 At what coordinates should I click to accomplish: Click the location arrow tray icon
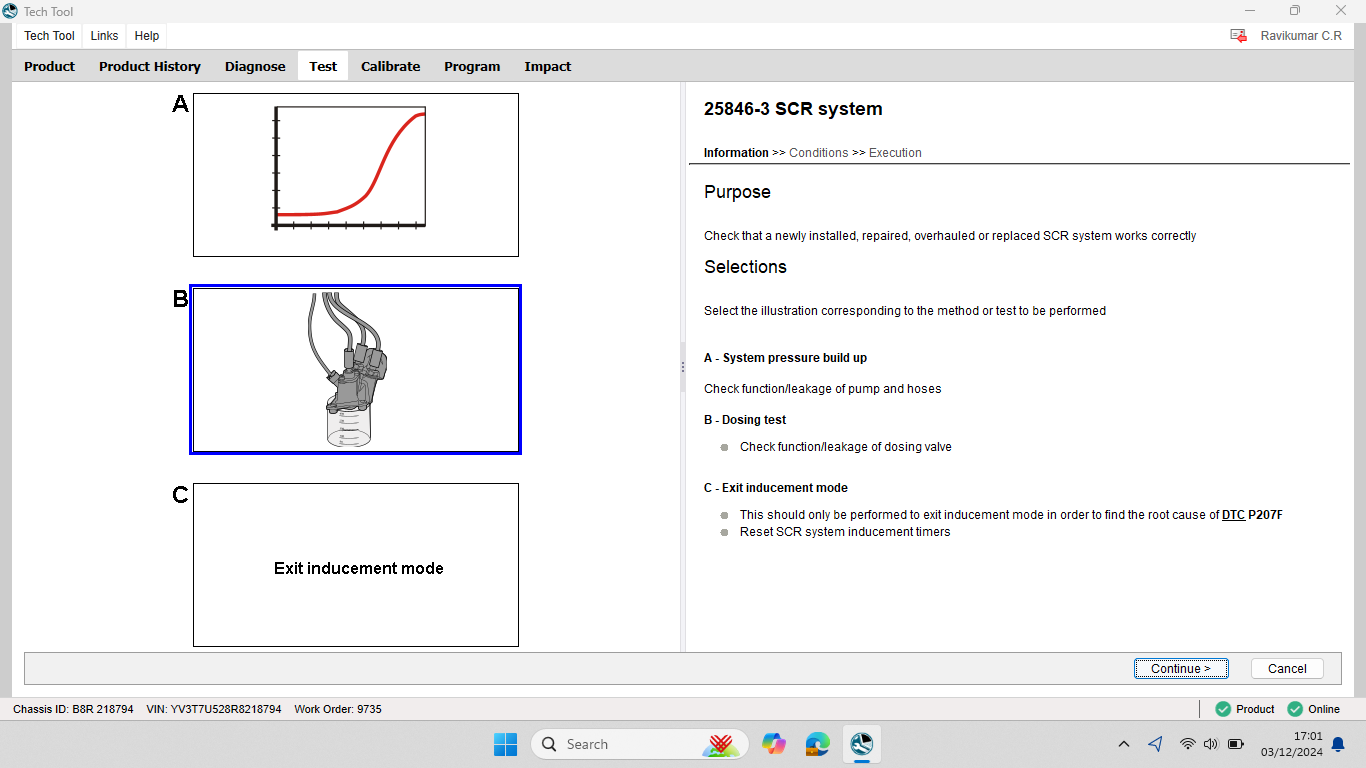(1155, 744)
